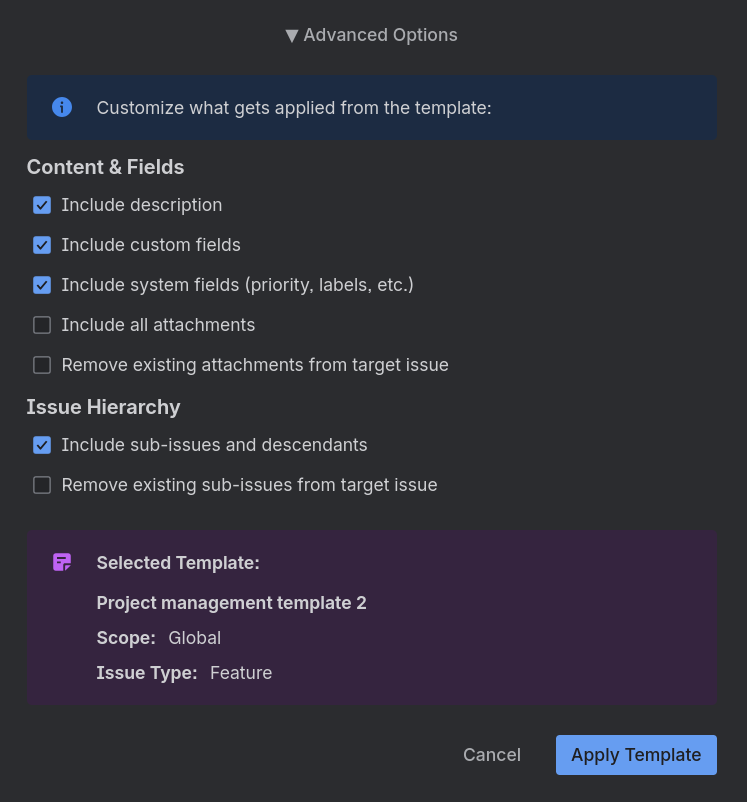This screenshot has height=802, width=747.
Task: Click the blue info icon in the banner
Action: (61, 107)
